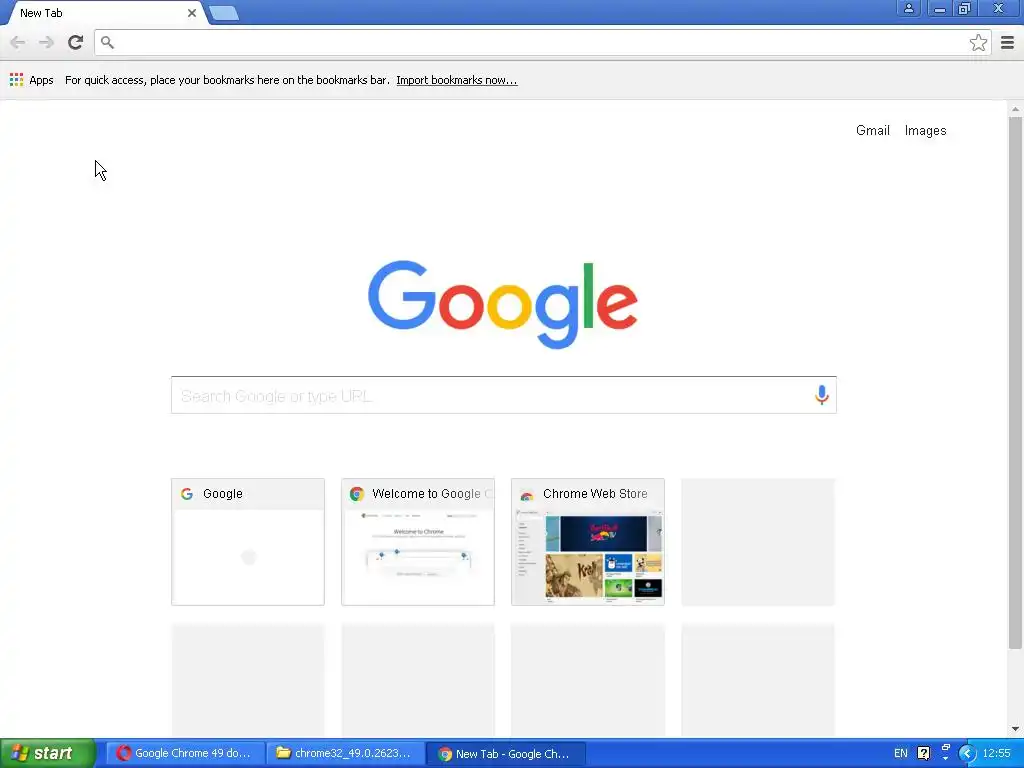
Task: Open the Chrome Web Store thumbnail
Action: [x=588, y=542]
